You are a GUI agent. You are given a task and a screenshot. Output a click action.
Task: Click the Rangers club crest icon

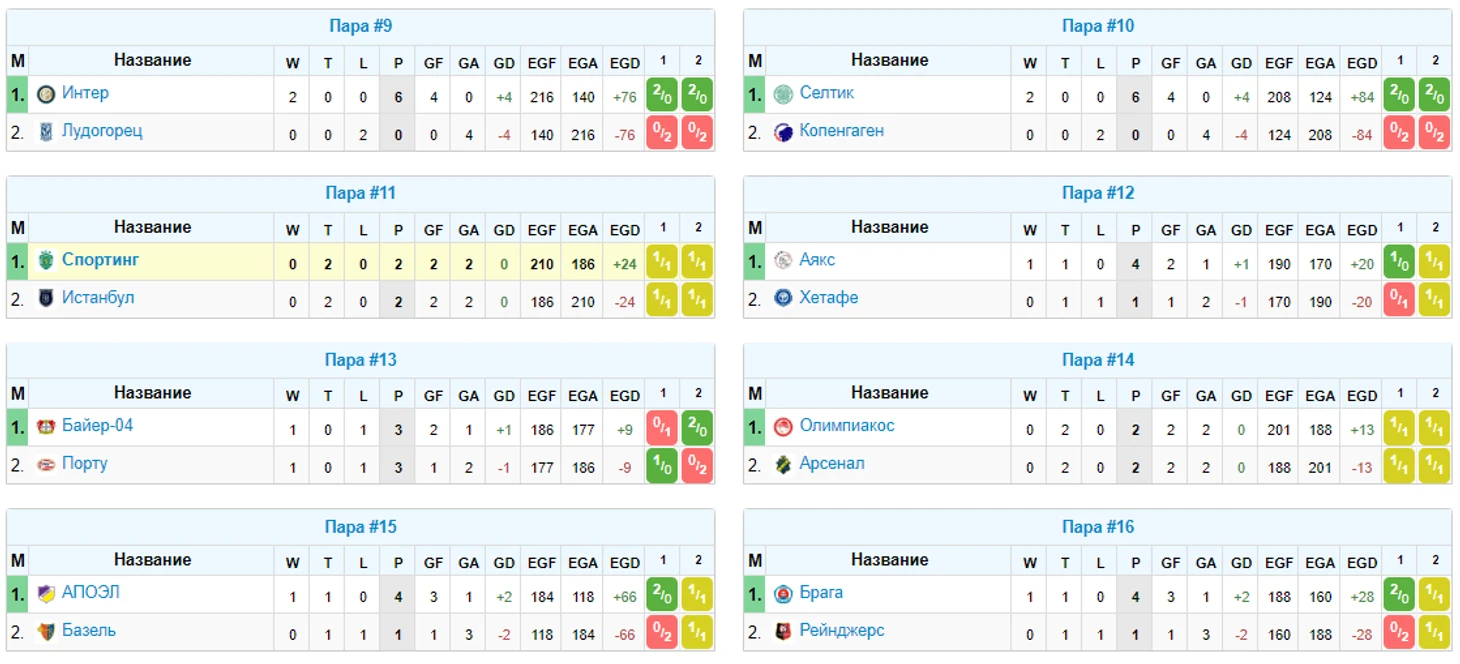pos(783,632)
